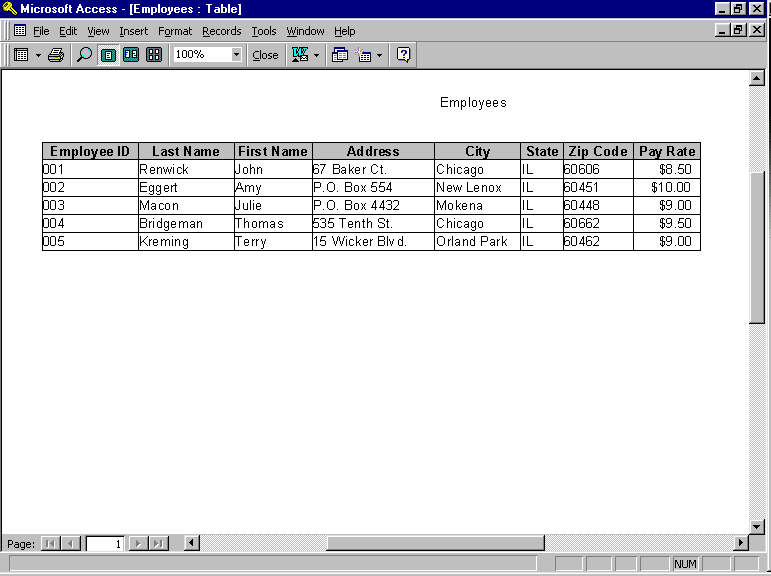Go to next page navigation button
Screen dimensions: 771x576
click(138, 544)
